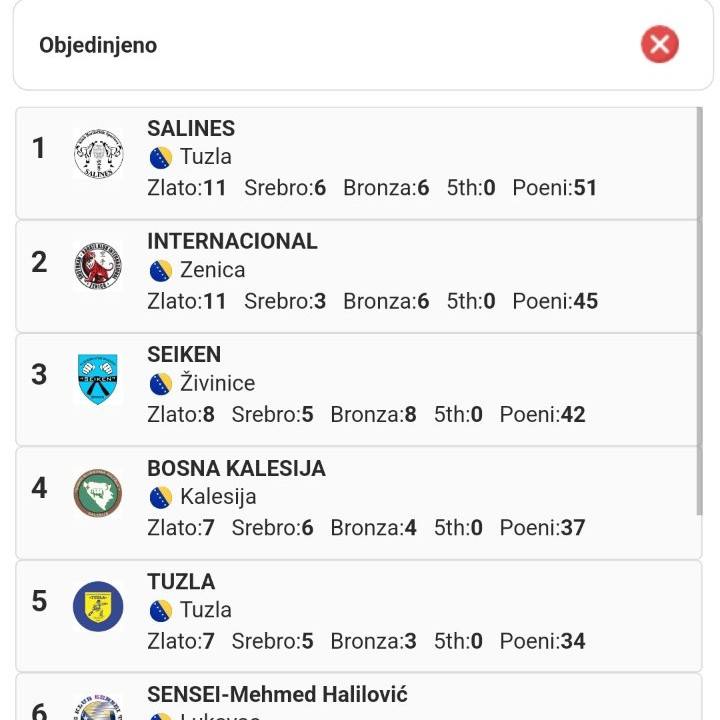Click the BOSNA KALESIJA round logo
Viewport: 720px width, 720px height.
click(x=98, y=493)
